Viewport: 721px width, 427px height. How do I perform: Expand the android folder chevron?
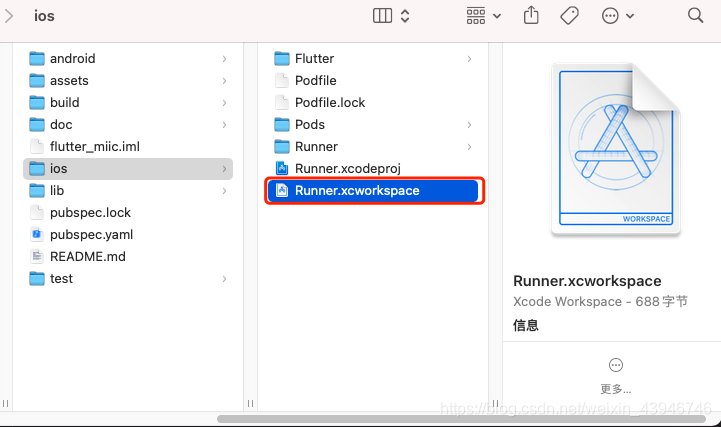224,59
